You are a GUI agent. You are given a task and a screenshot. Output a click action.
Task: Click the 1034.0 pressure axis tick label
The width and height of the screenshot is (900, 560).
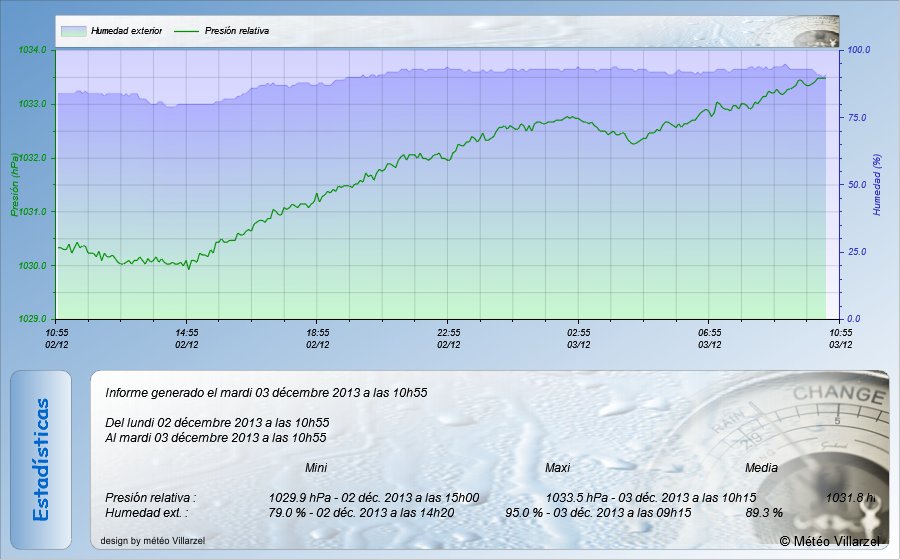[33, 50]
